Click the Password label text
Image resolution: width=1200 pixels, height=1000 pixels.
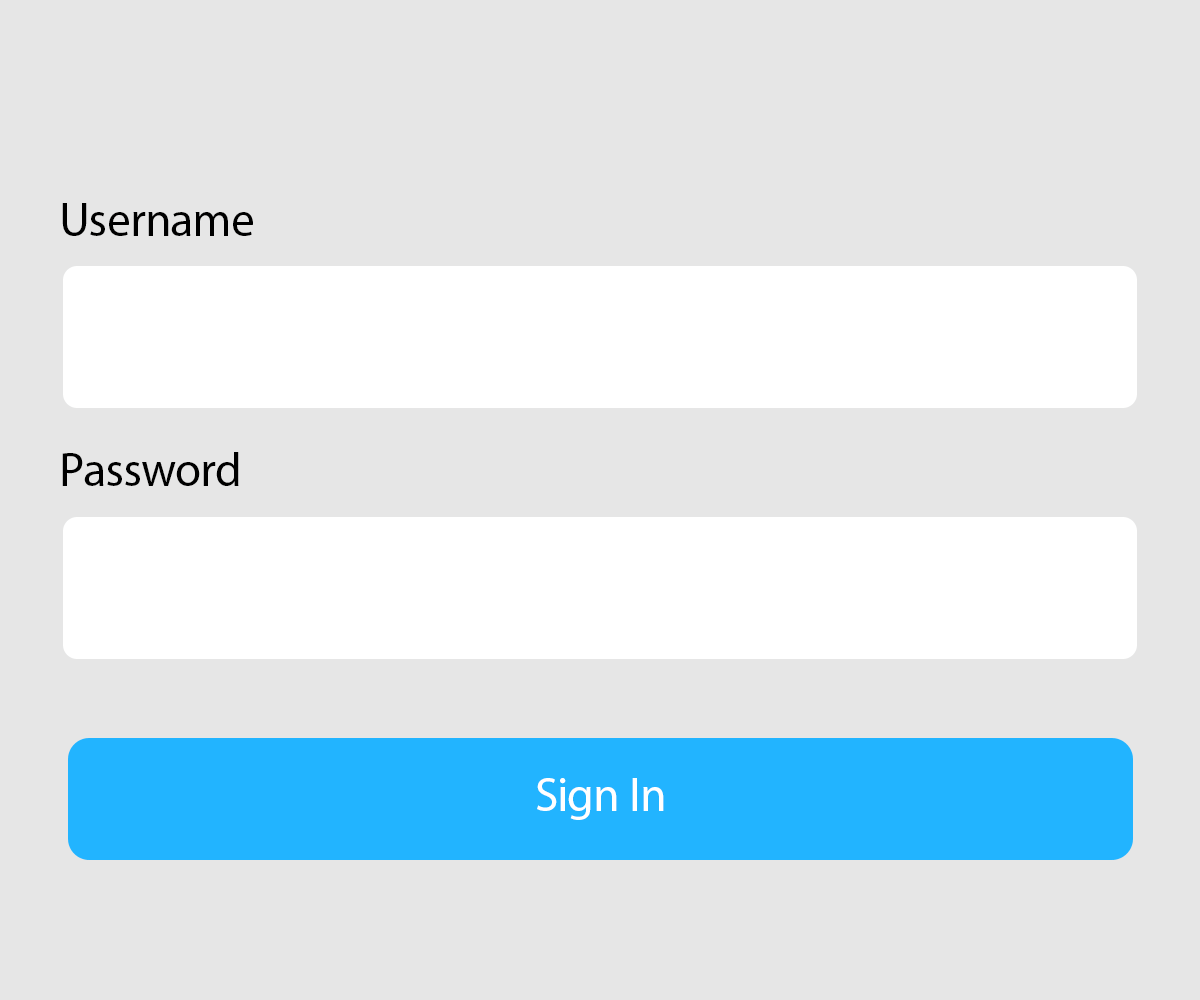(x=150, y=470)
